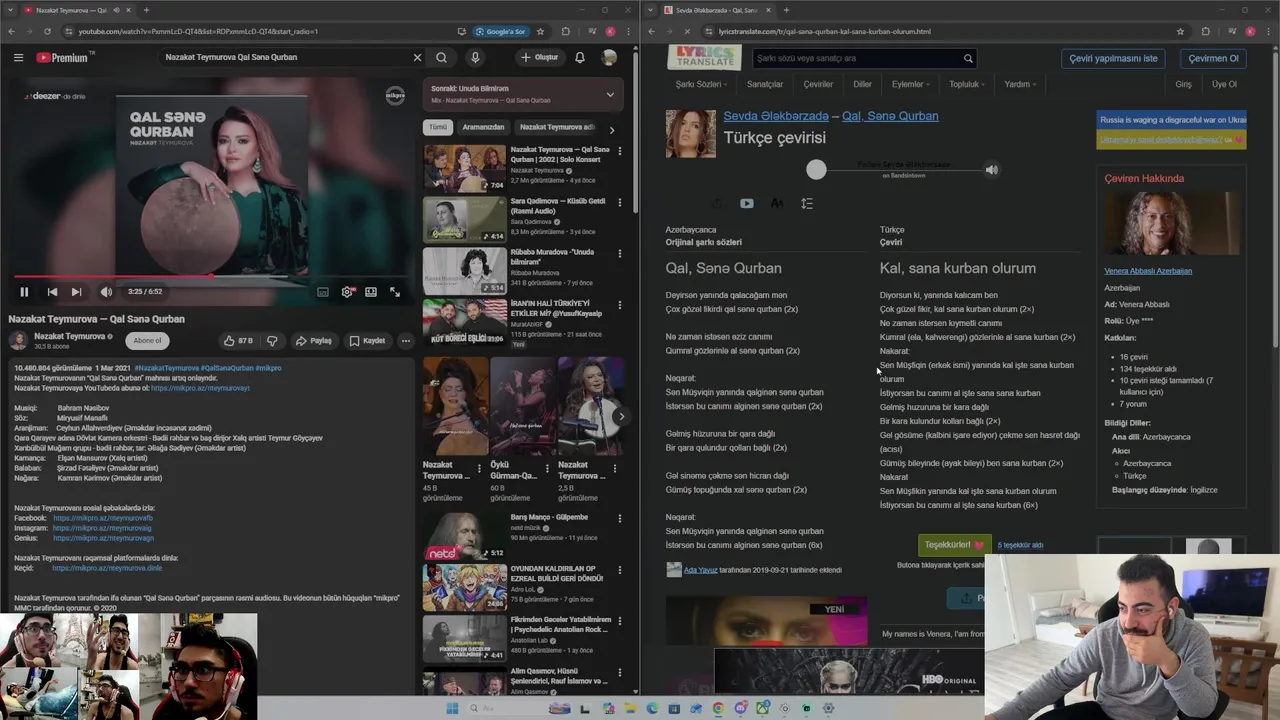
Task: Start YouTube voice search microphone
Action: click(x=475, y=57)
